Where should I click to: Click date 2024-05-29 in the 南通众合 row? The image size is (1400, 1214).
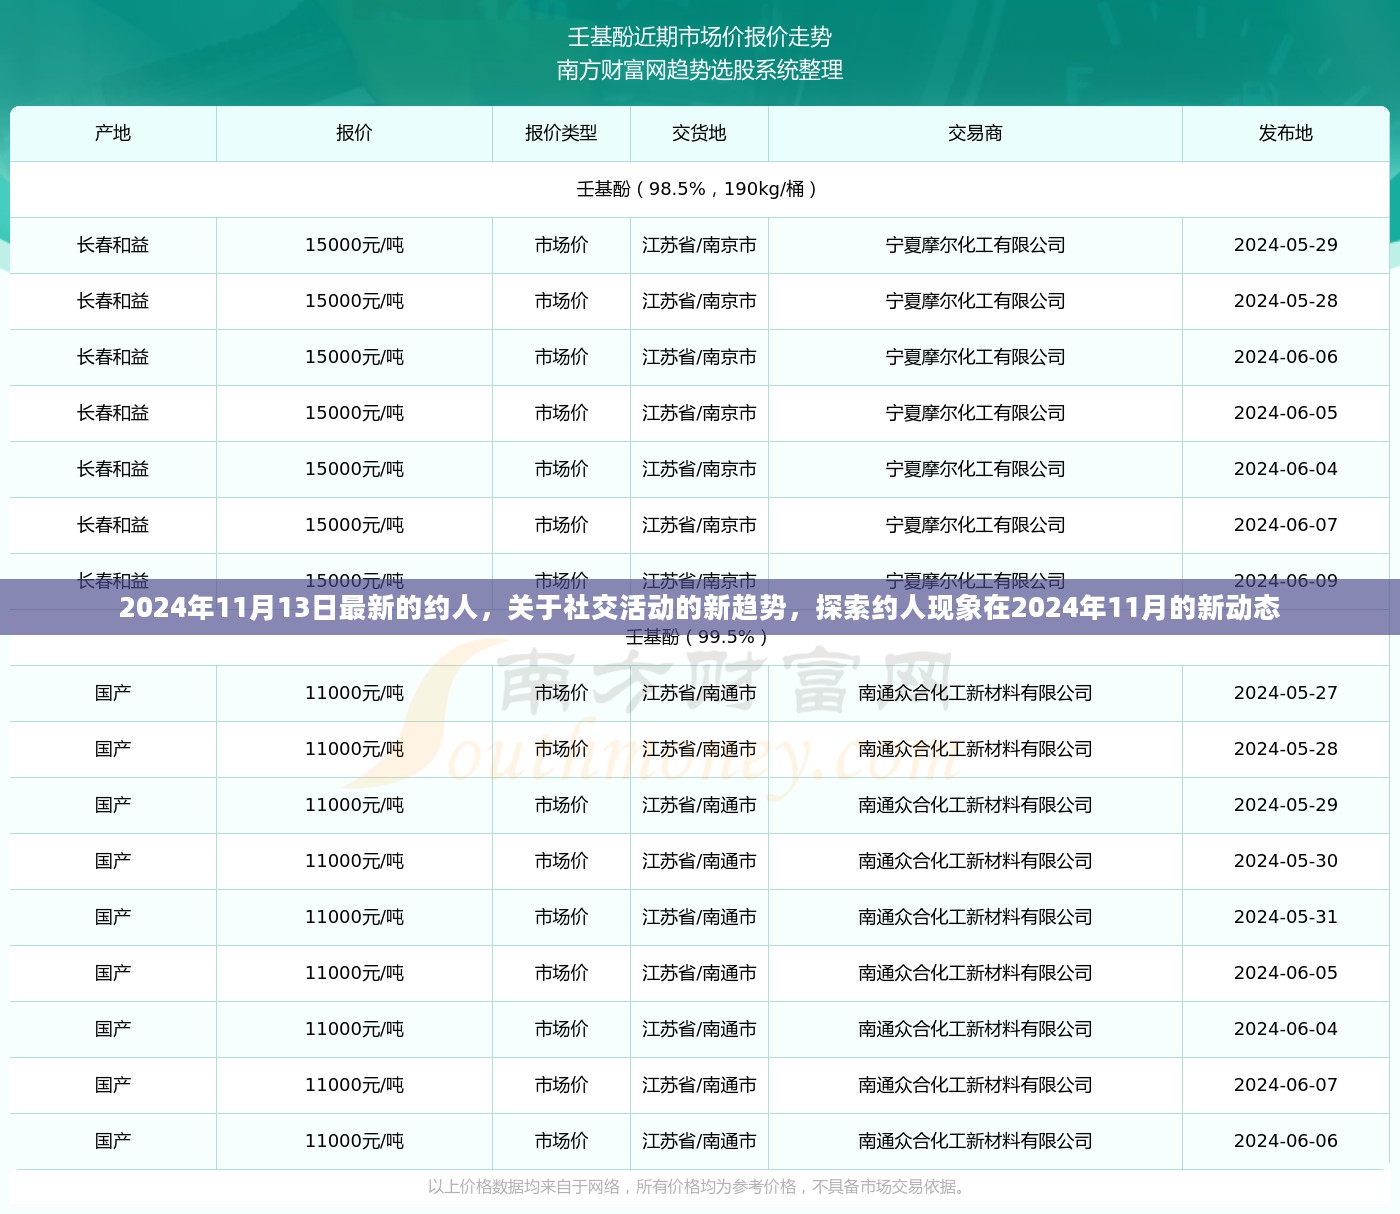click(x=1285, y=805)
